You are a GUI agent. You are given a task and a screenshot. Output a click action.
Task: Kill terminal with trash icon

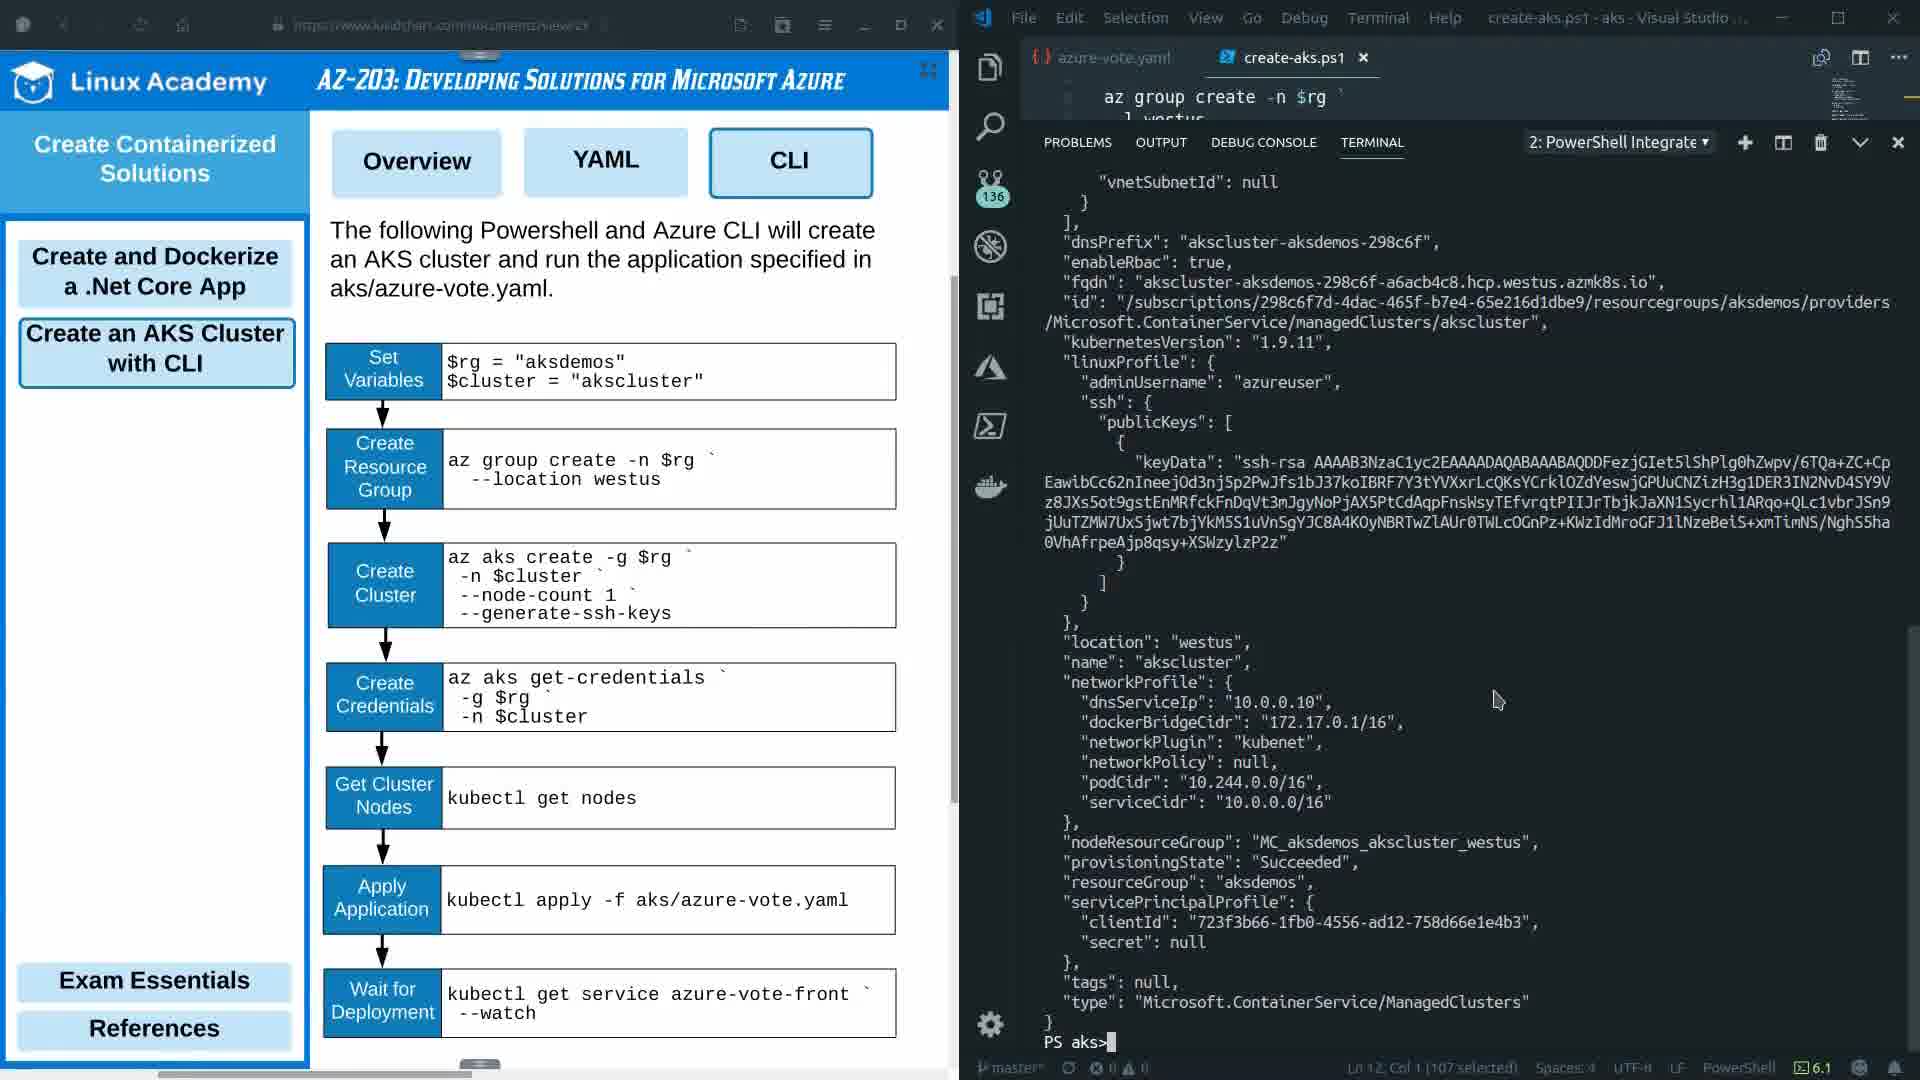[x=1820, y=143]
